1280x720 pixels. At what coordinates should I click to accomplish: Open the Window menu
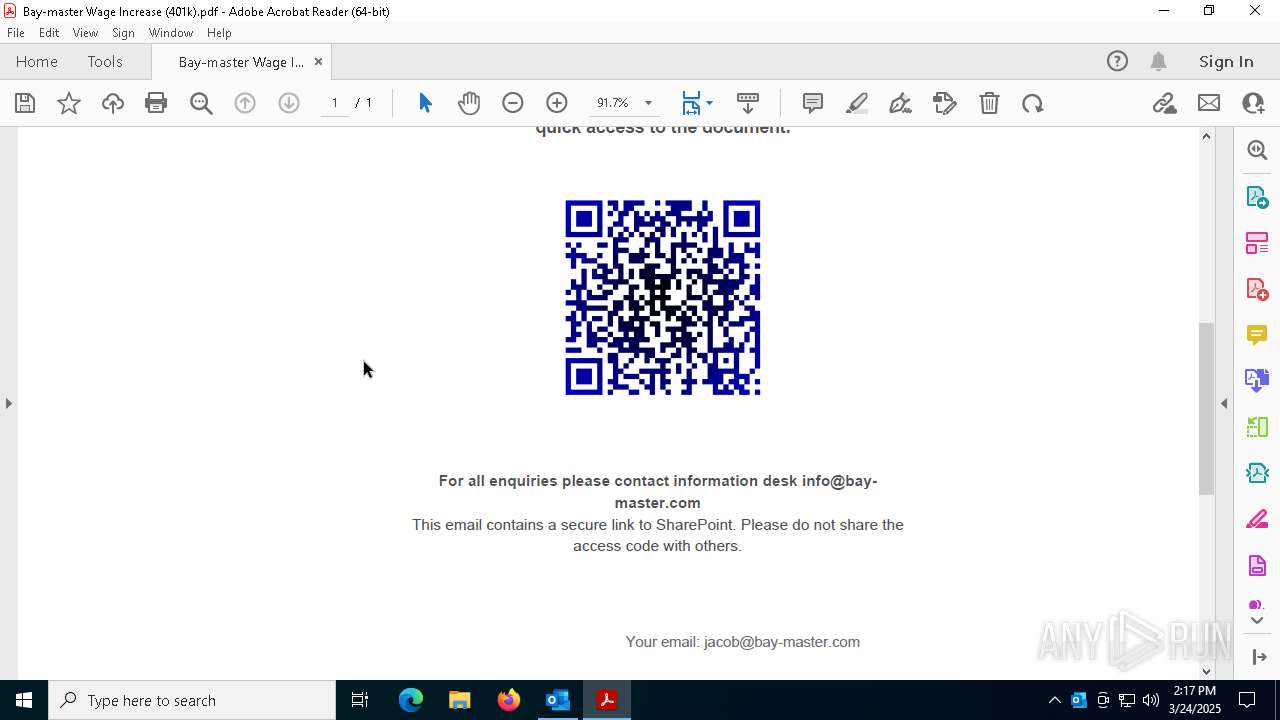pyautogui.click(x=171, y=33)
